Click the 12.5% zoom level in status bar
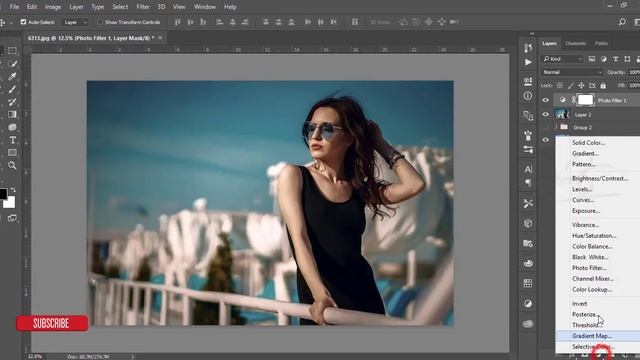 tap(35, 356)
